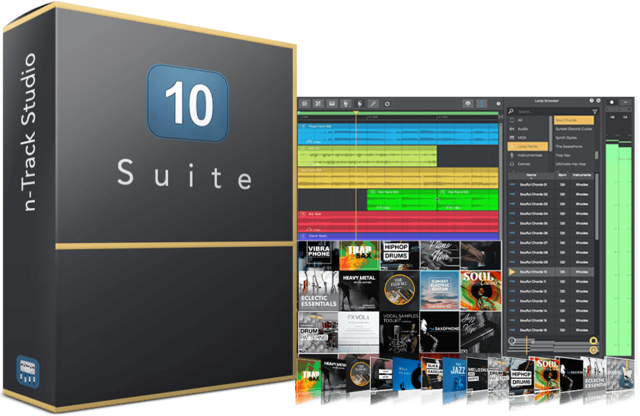Choose Sunset Electric Guitar in the pack list
Viewport: 640px width, 416px height.
click(x=573, y=129)
